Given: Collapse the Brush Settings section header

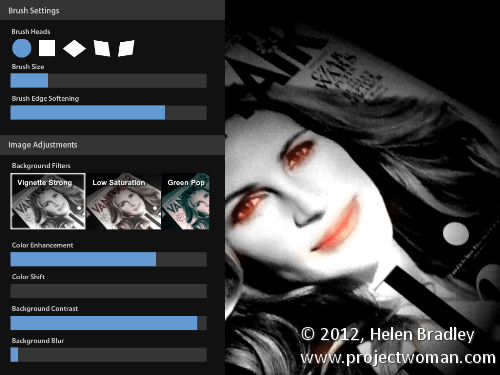Looking at the screenshot, I should coord(112,10).
